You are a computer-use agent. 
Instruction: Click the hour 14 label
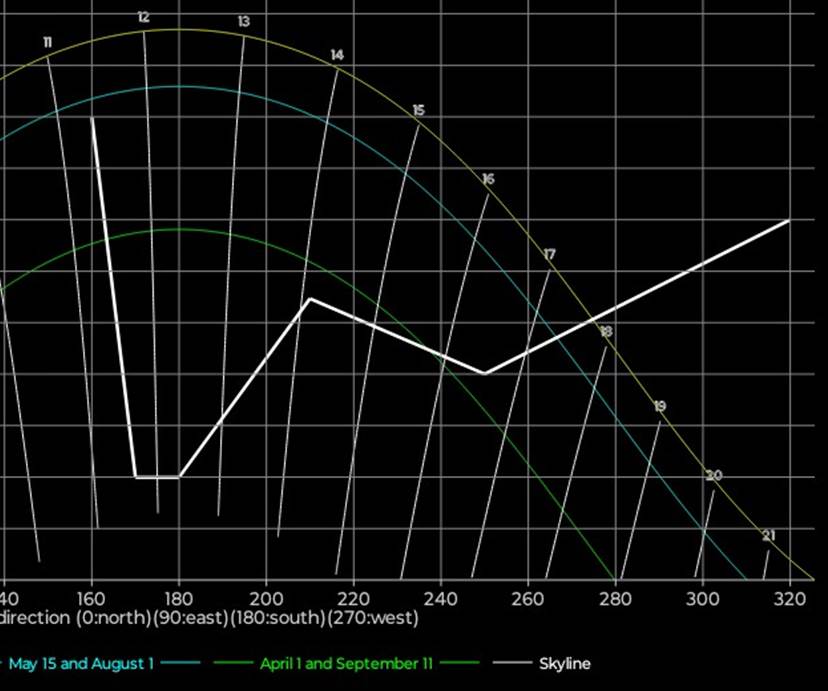pos(337,55)
